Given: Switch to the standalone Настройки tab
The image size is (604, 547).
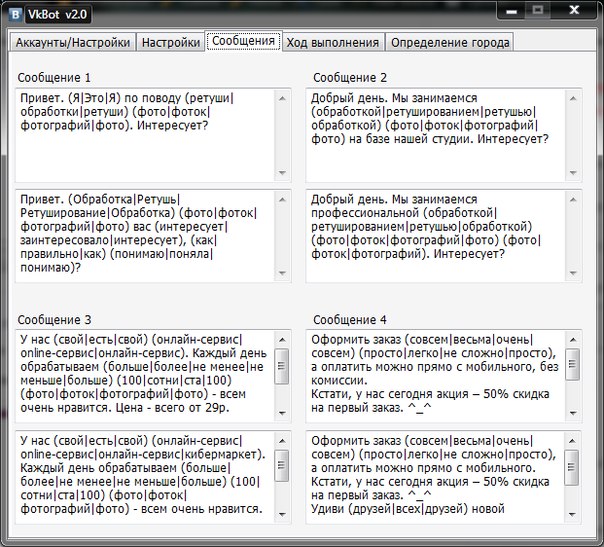Looking at the screenshot, I should click(x=170, y=43).
